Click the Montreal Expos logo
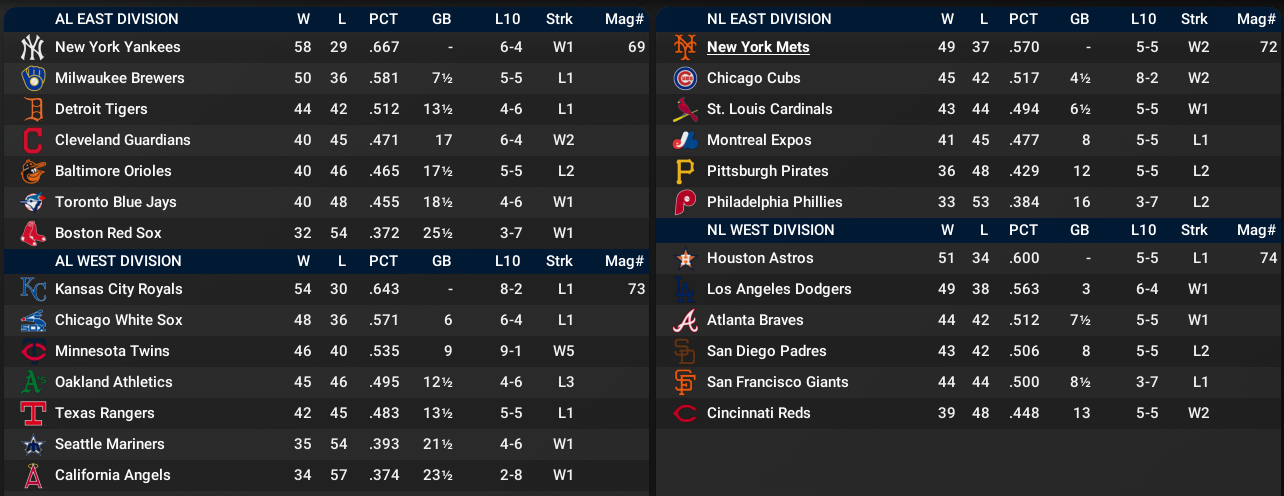The image size is (1284, 496). click(685, 140)
